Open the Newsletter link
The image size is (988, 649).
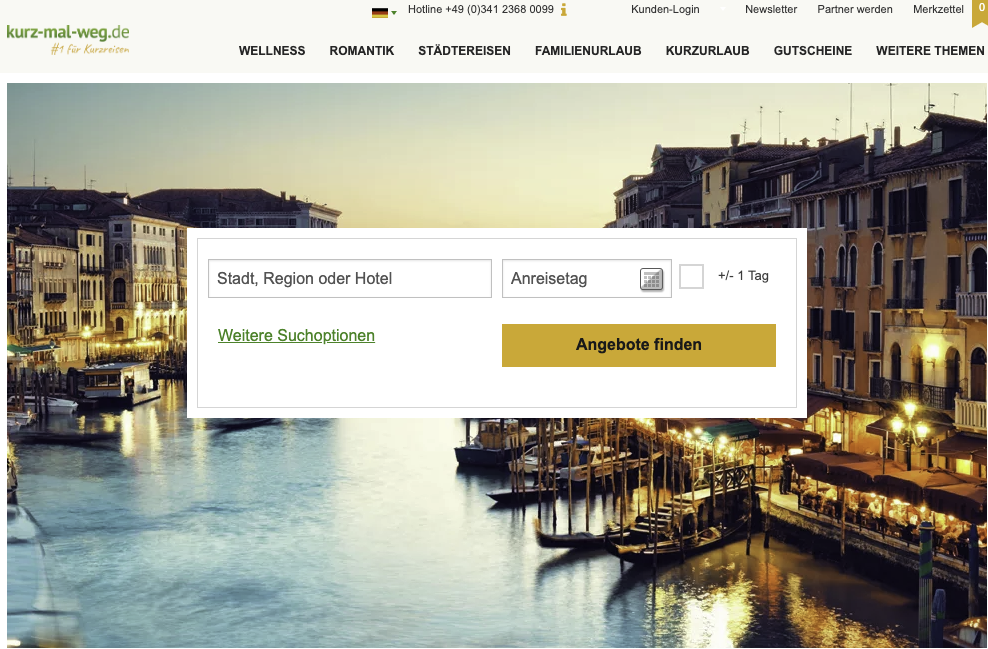pyautogui.click(x=771, y=9)
